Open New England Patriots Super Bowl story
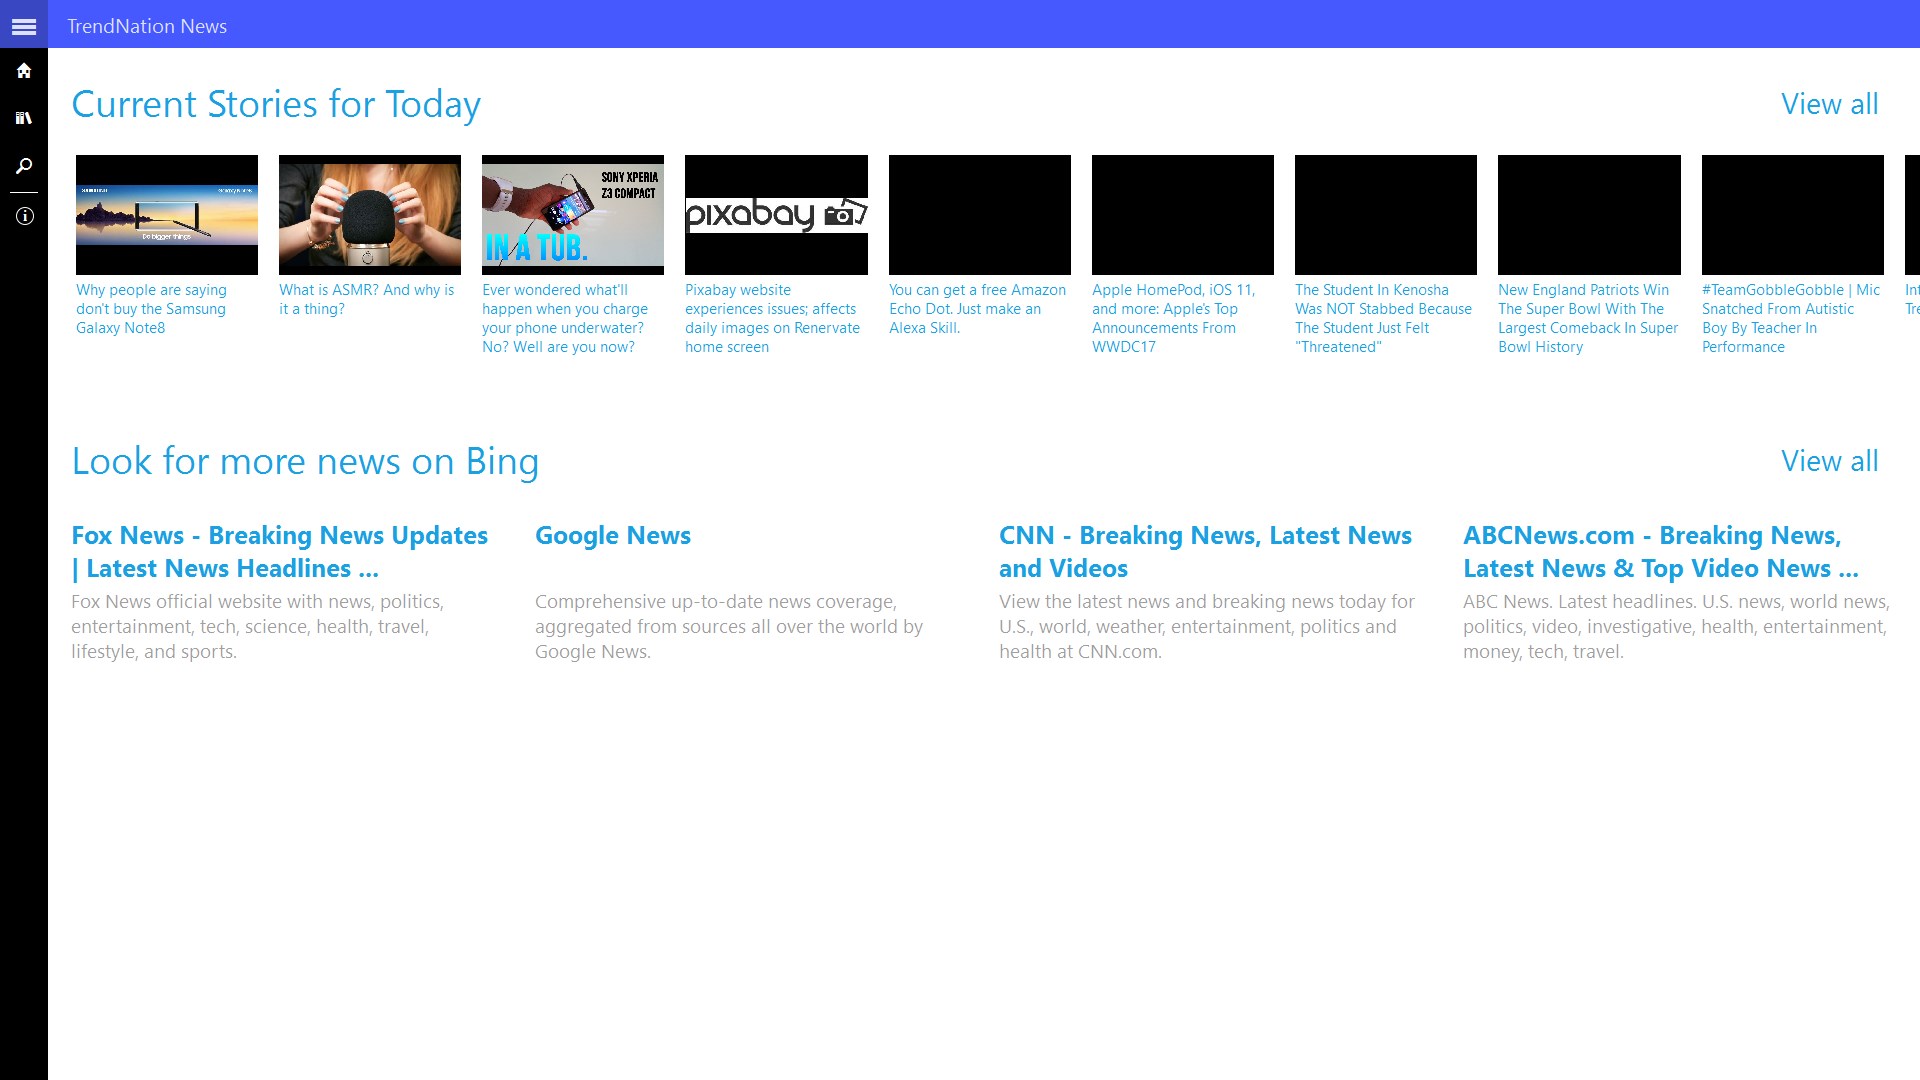 tap(1587, 318)
